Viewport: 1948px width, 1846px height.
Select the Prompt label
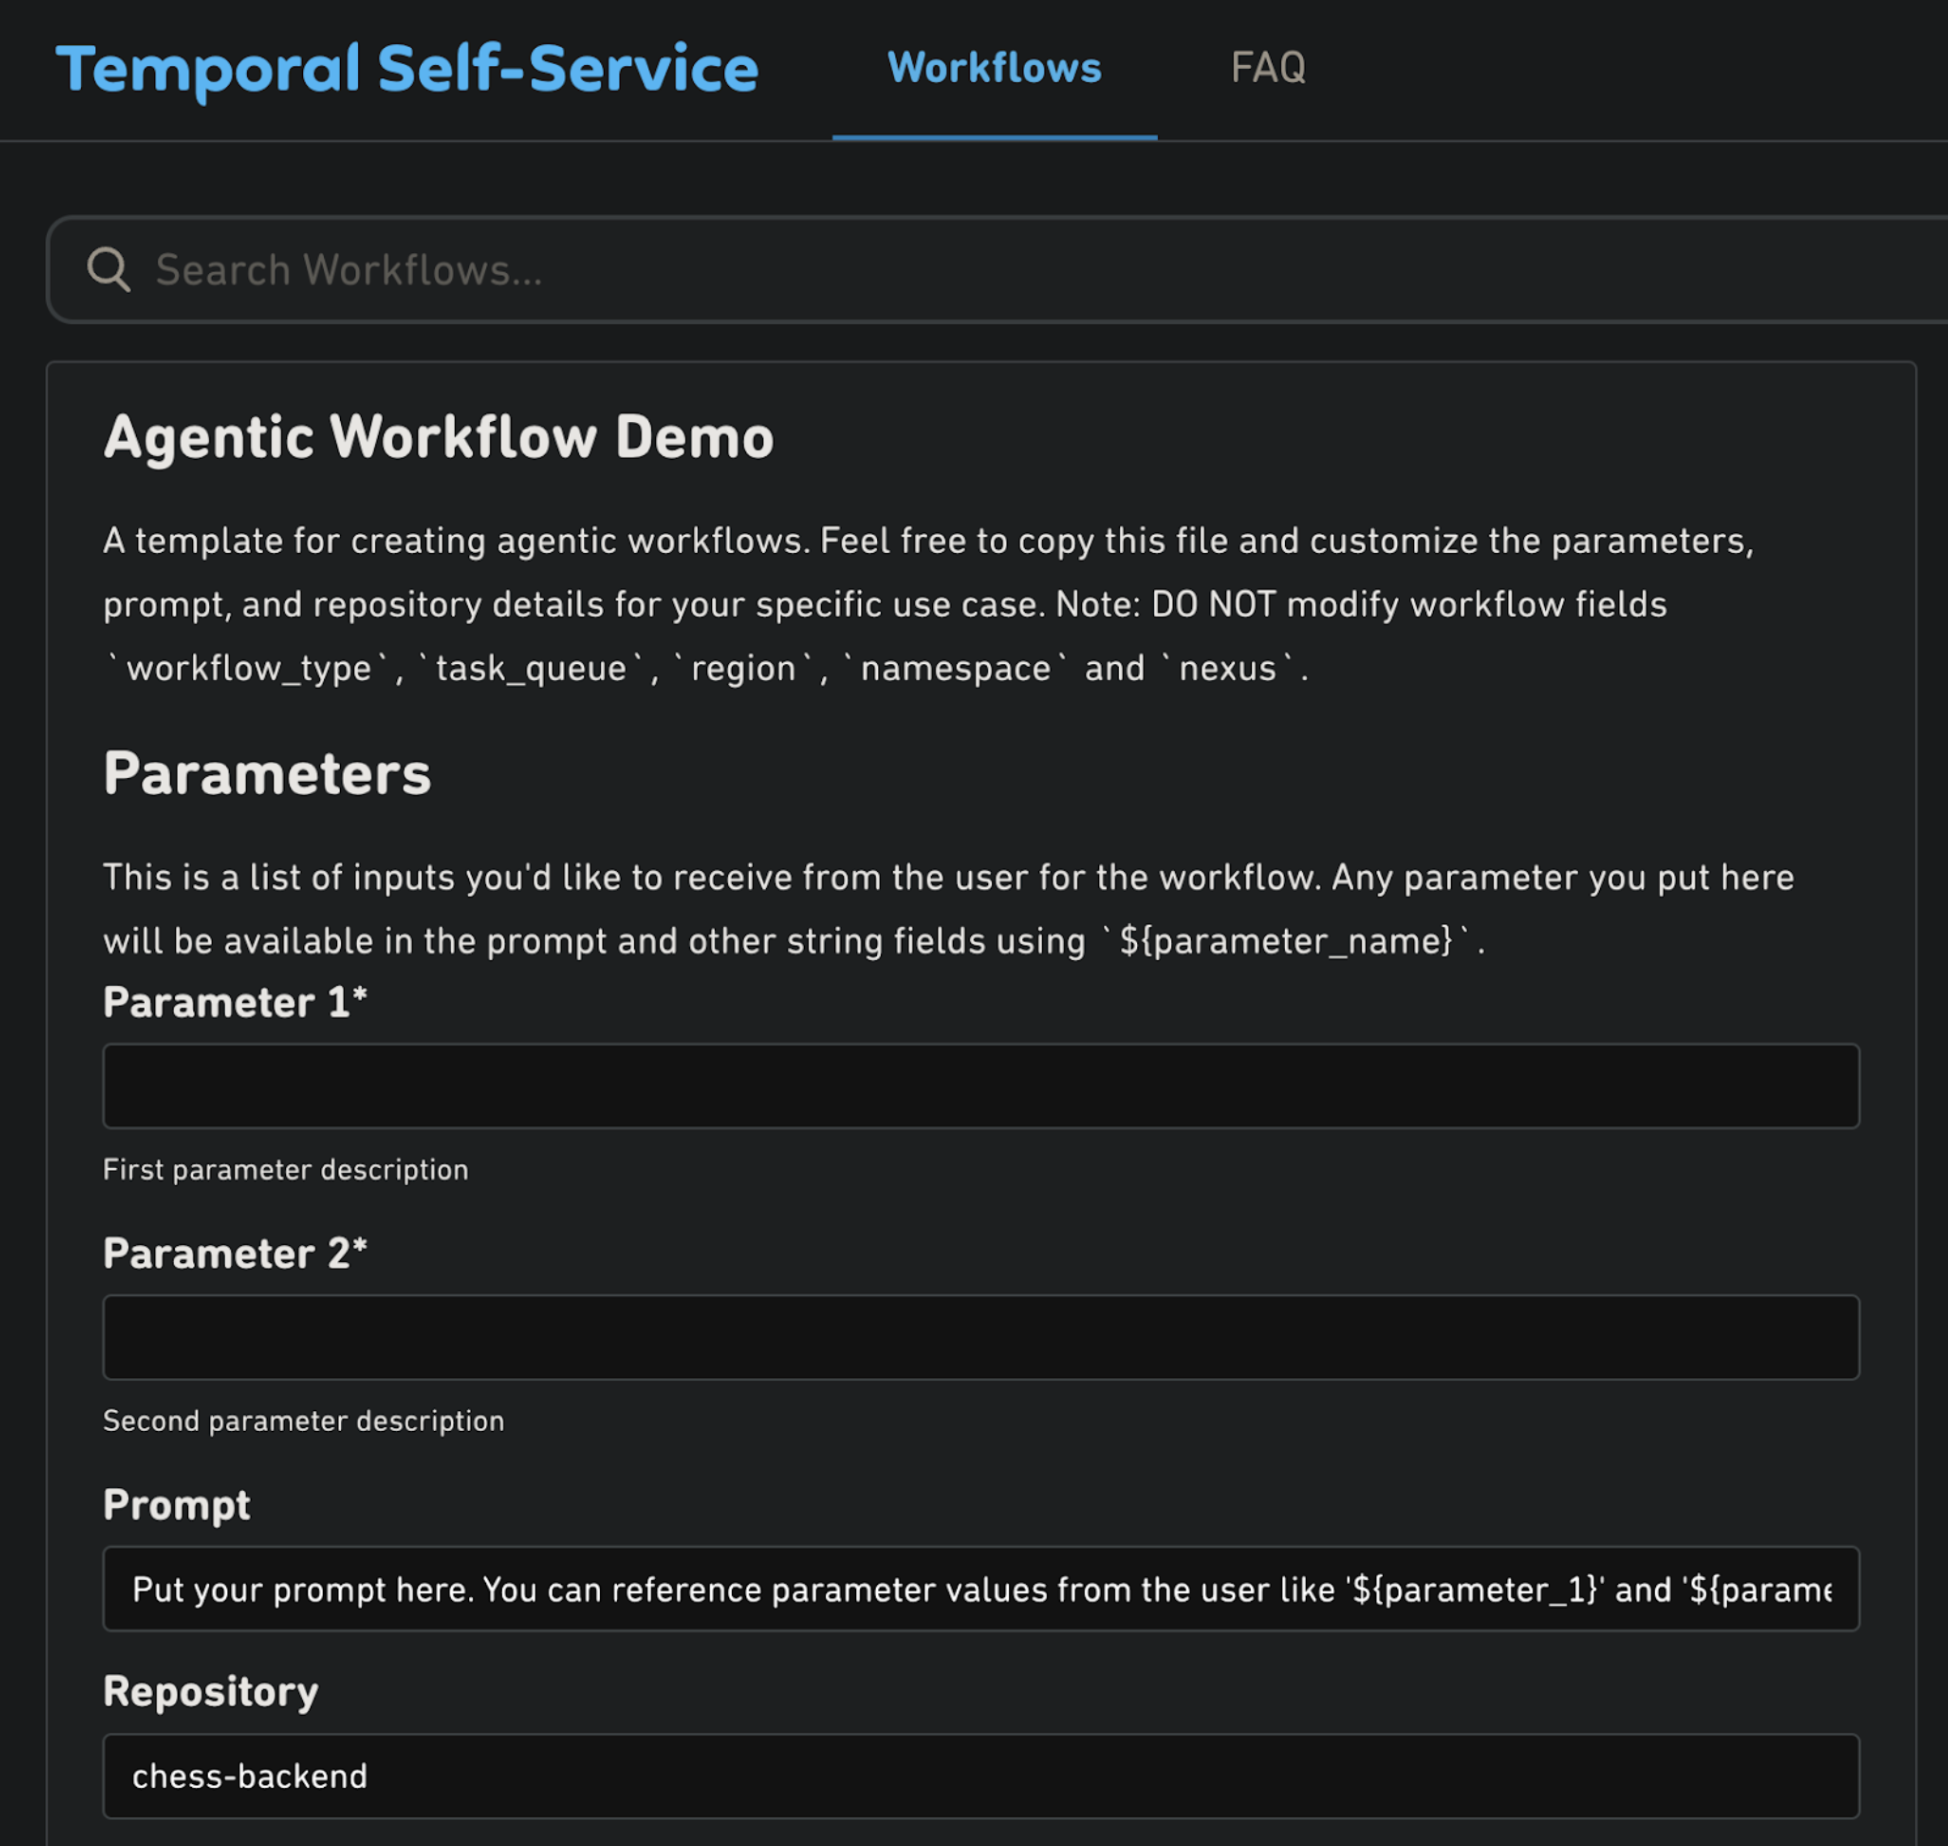coord(177,1506)
